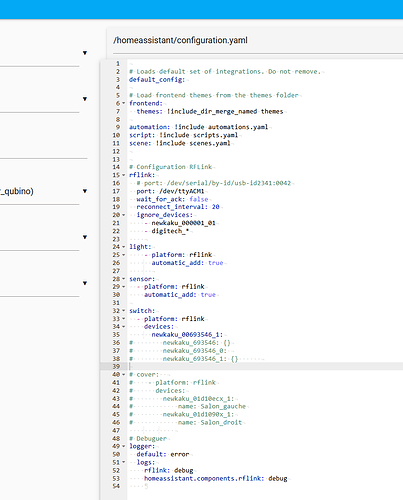The image size is (403, 500).
Task: Collapse the sensor section fold arrow
Action: coord(124,279)
